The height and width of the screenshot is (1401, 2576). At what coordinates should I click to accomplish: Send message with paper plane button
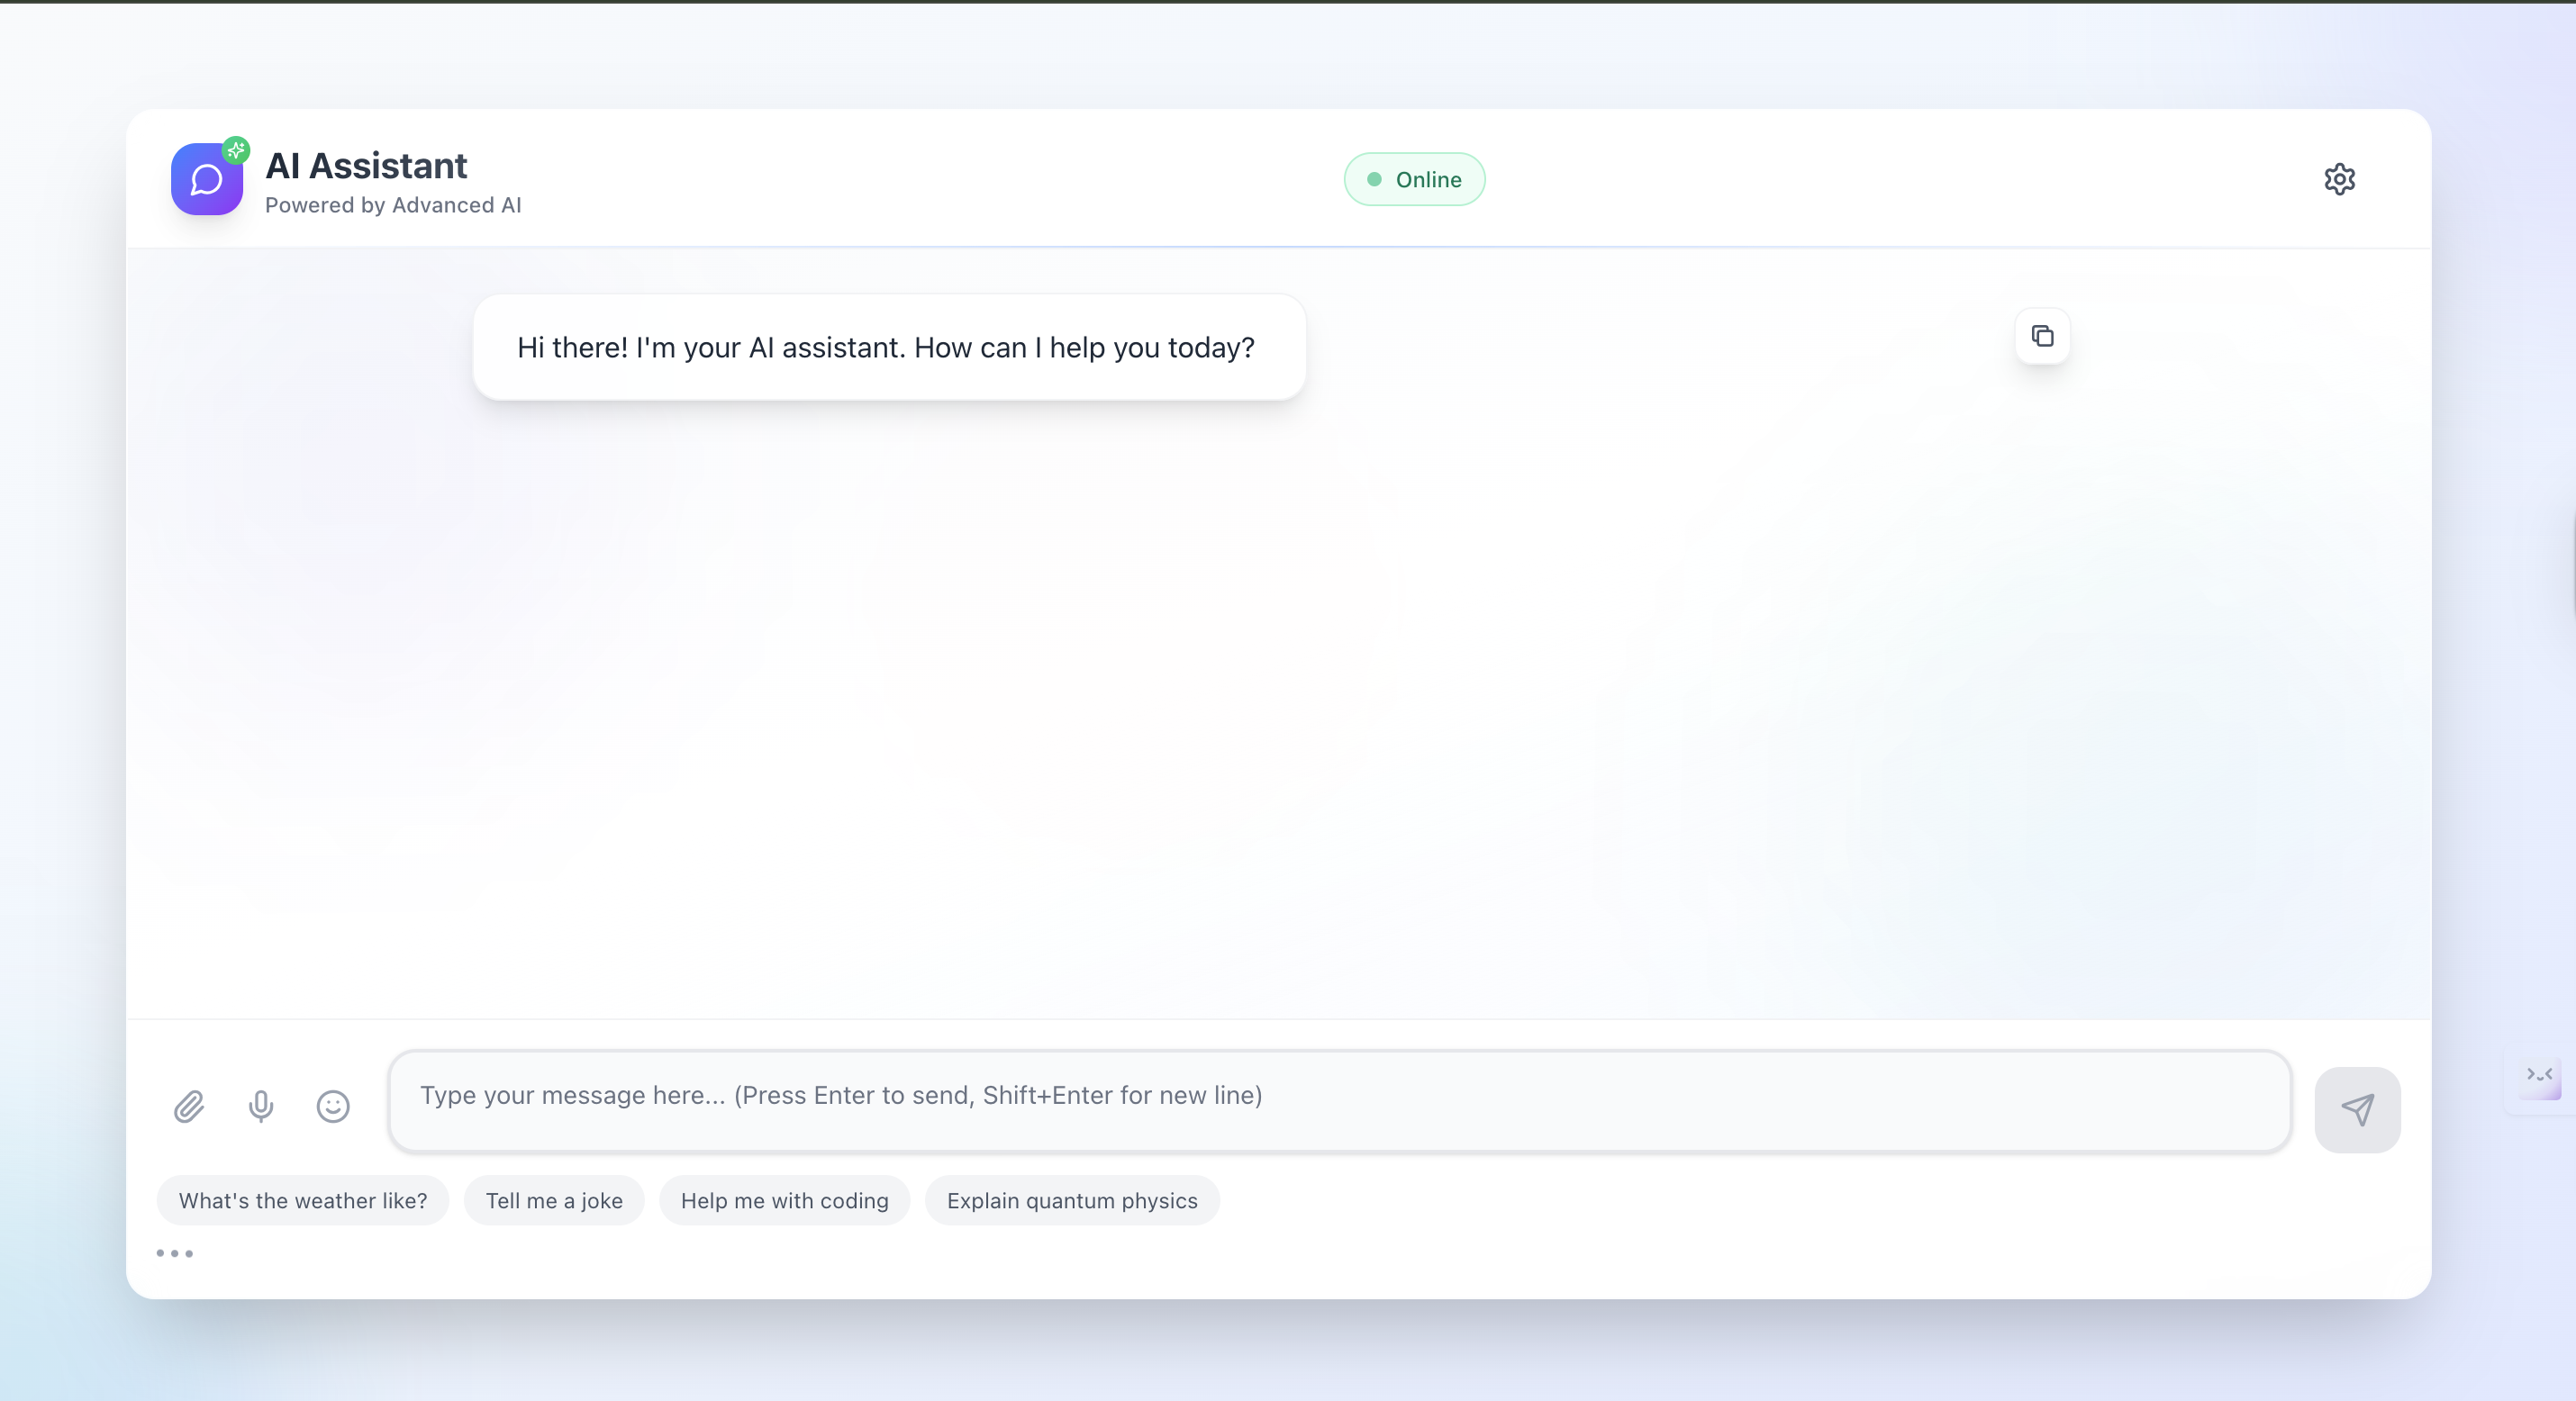click(x=2357, y=1109)
